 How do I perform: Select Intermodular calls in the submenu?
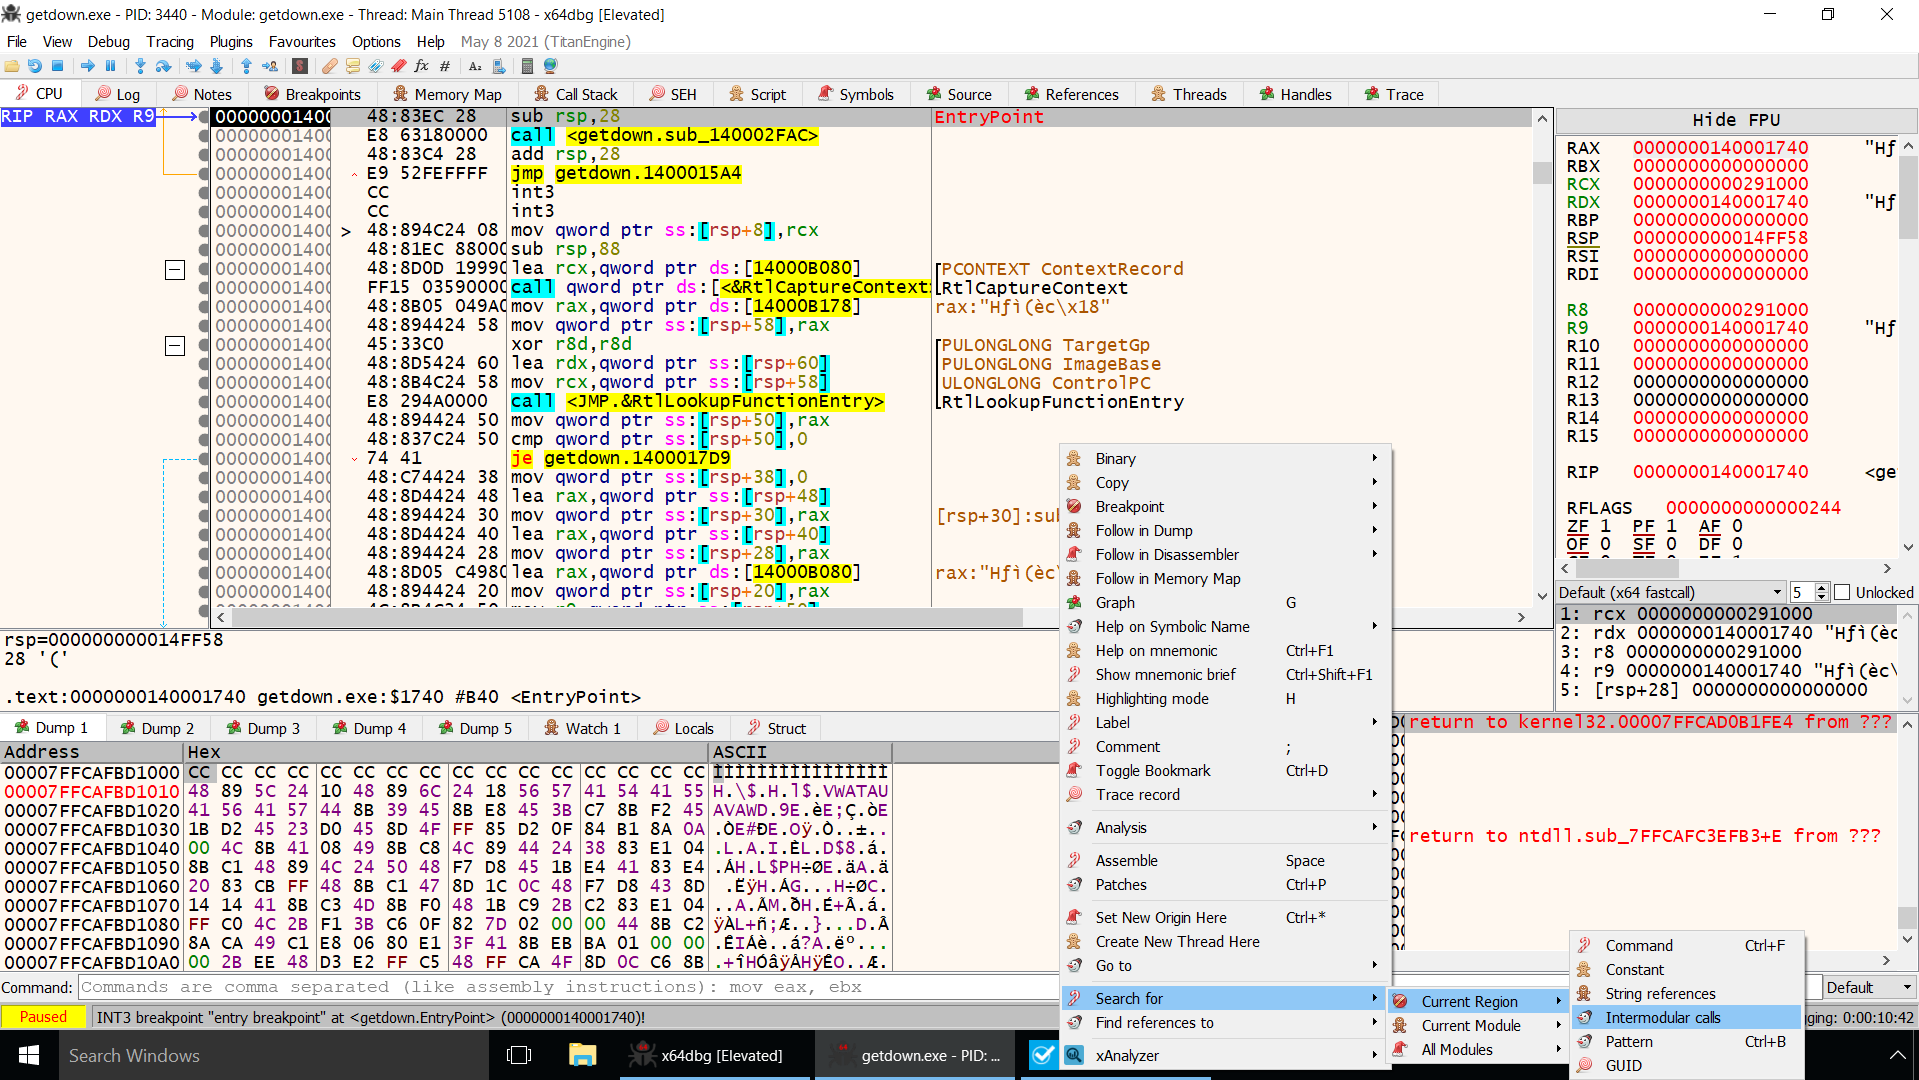(1662, 1017)
